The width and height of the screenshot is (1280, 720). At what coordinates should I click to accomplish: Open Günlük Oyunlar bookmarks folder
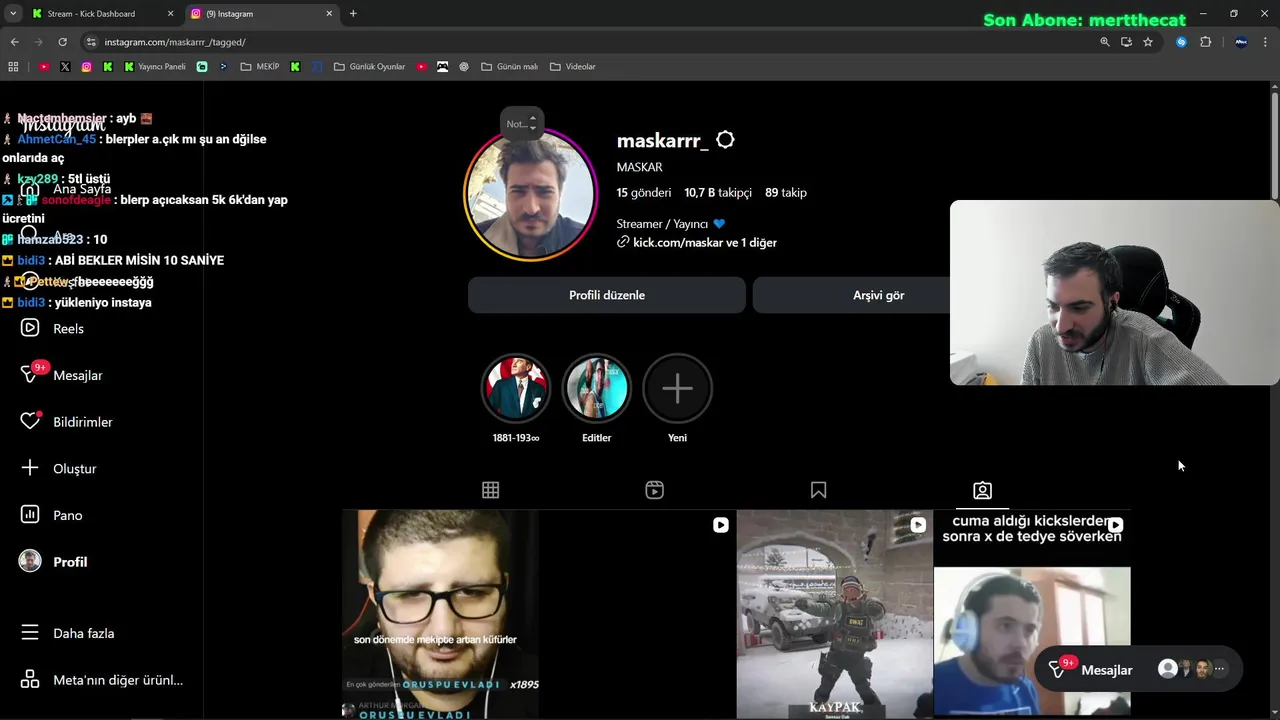click(x=369, y=67)
